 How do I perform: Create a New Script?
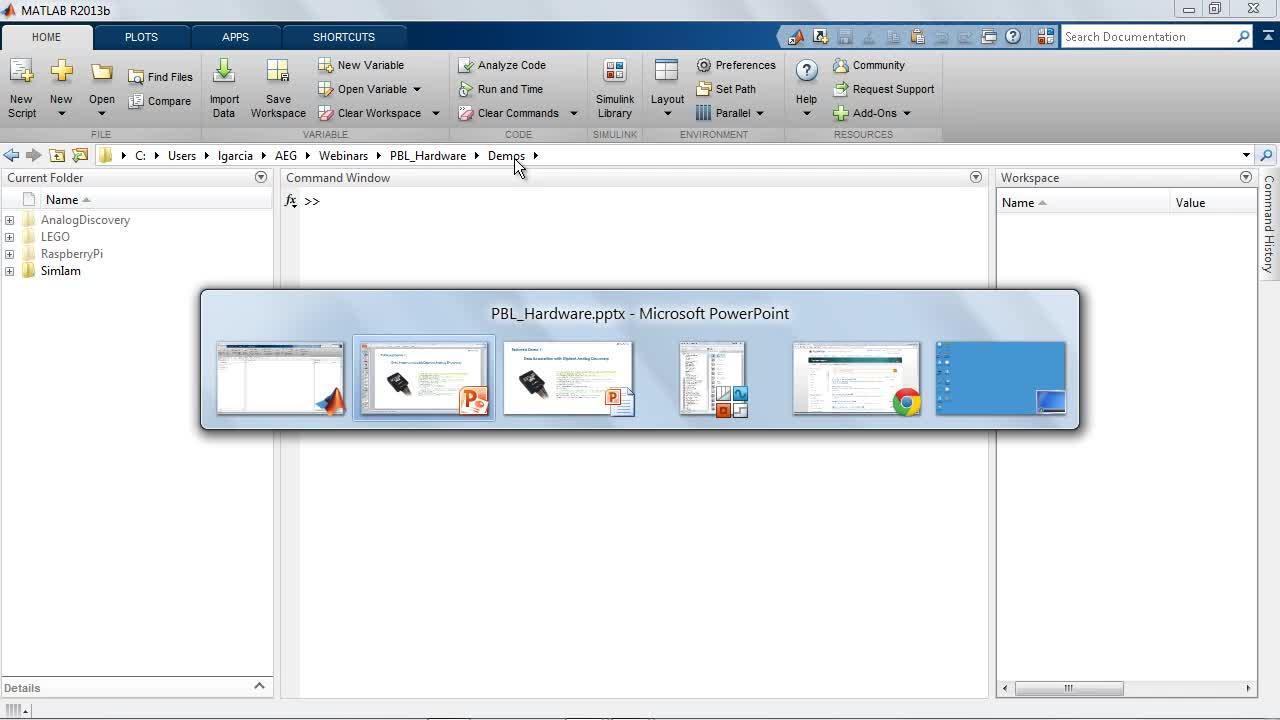21,88
